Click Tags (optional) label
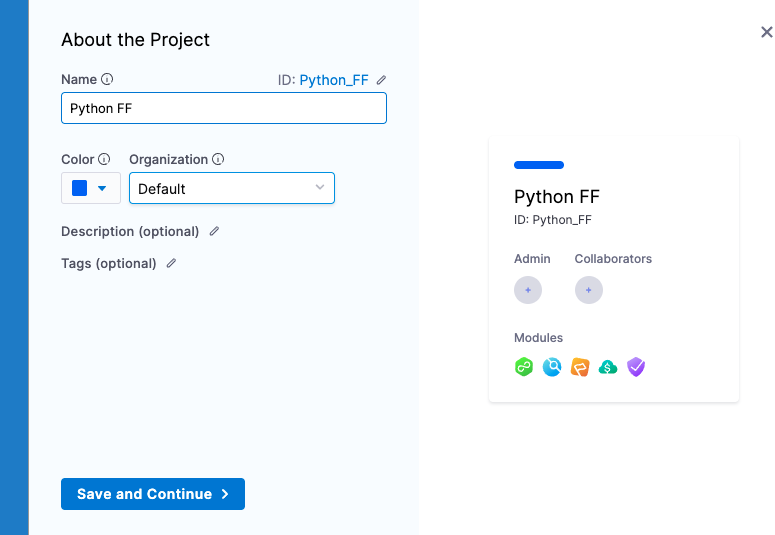 click(109, 263)
